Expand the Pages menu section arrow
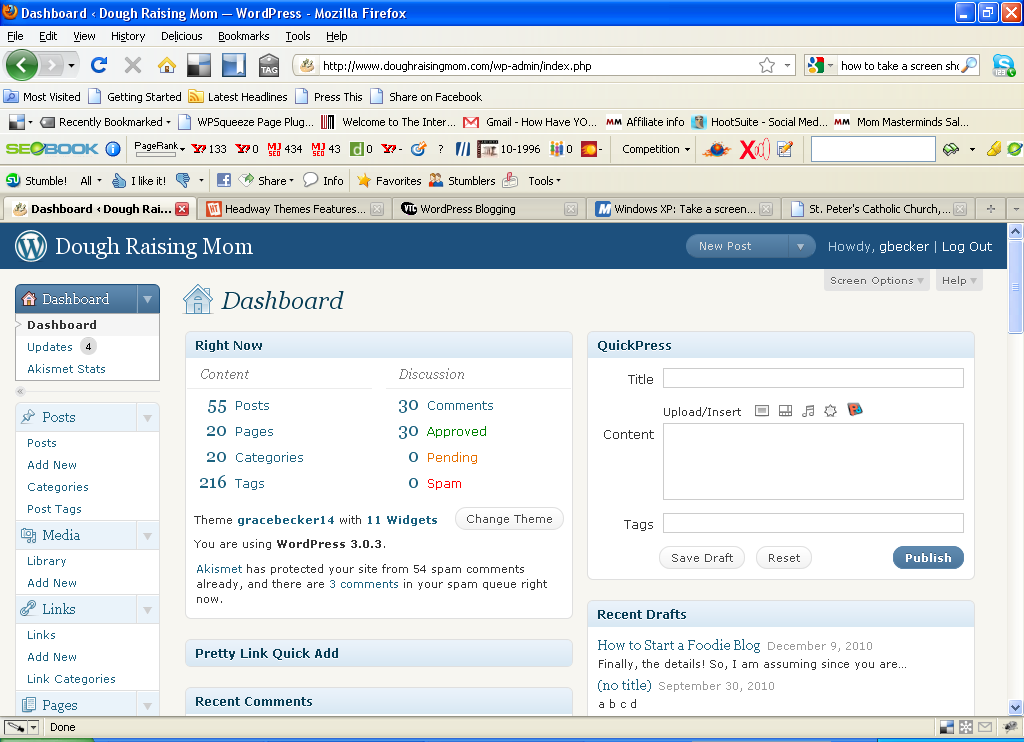 [x=148, y=705]
